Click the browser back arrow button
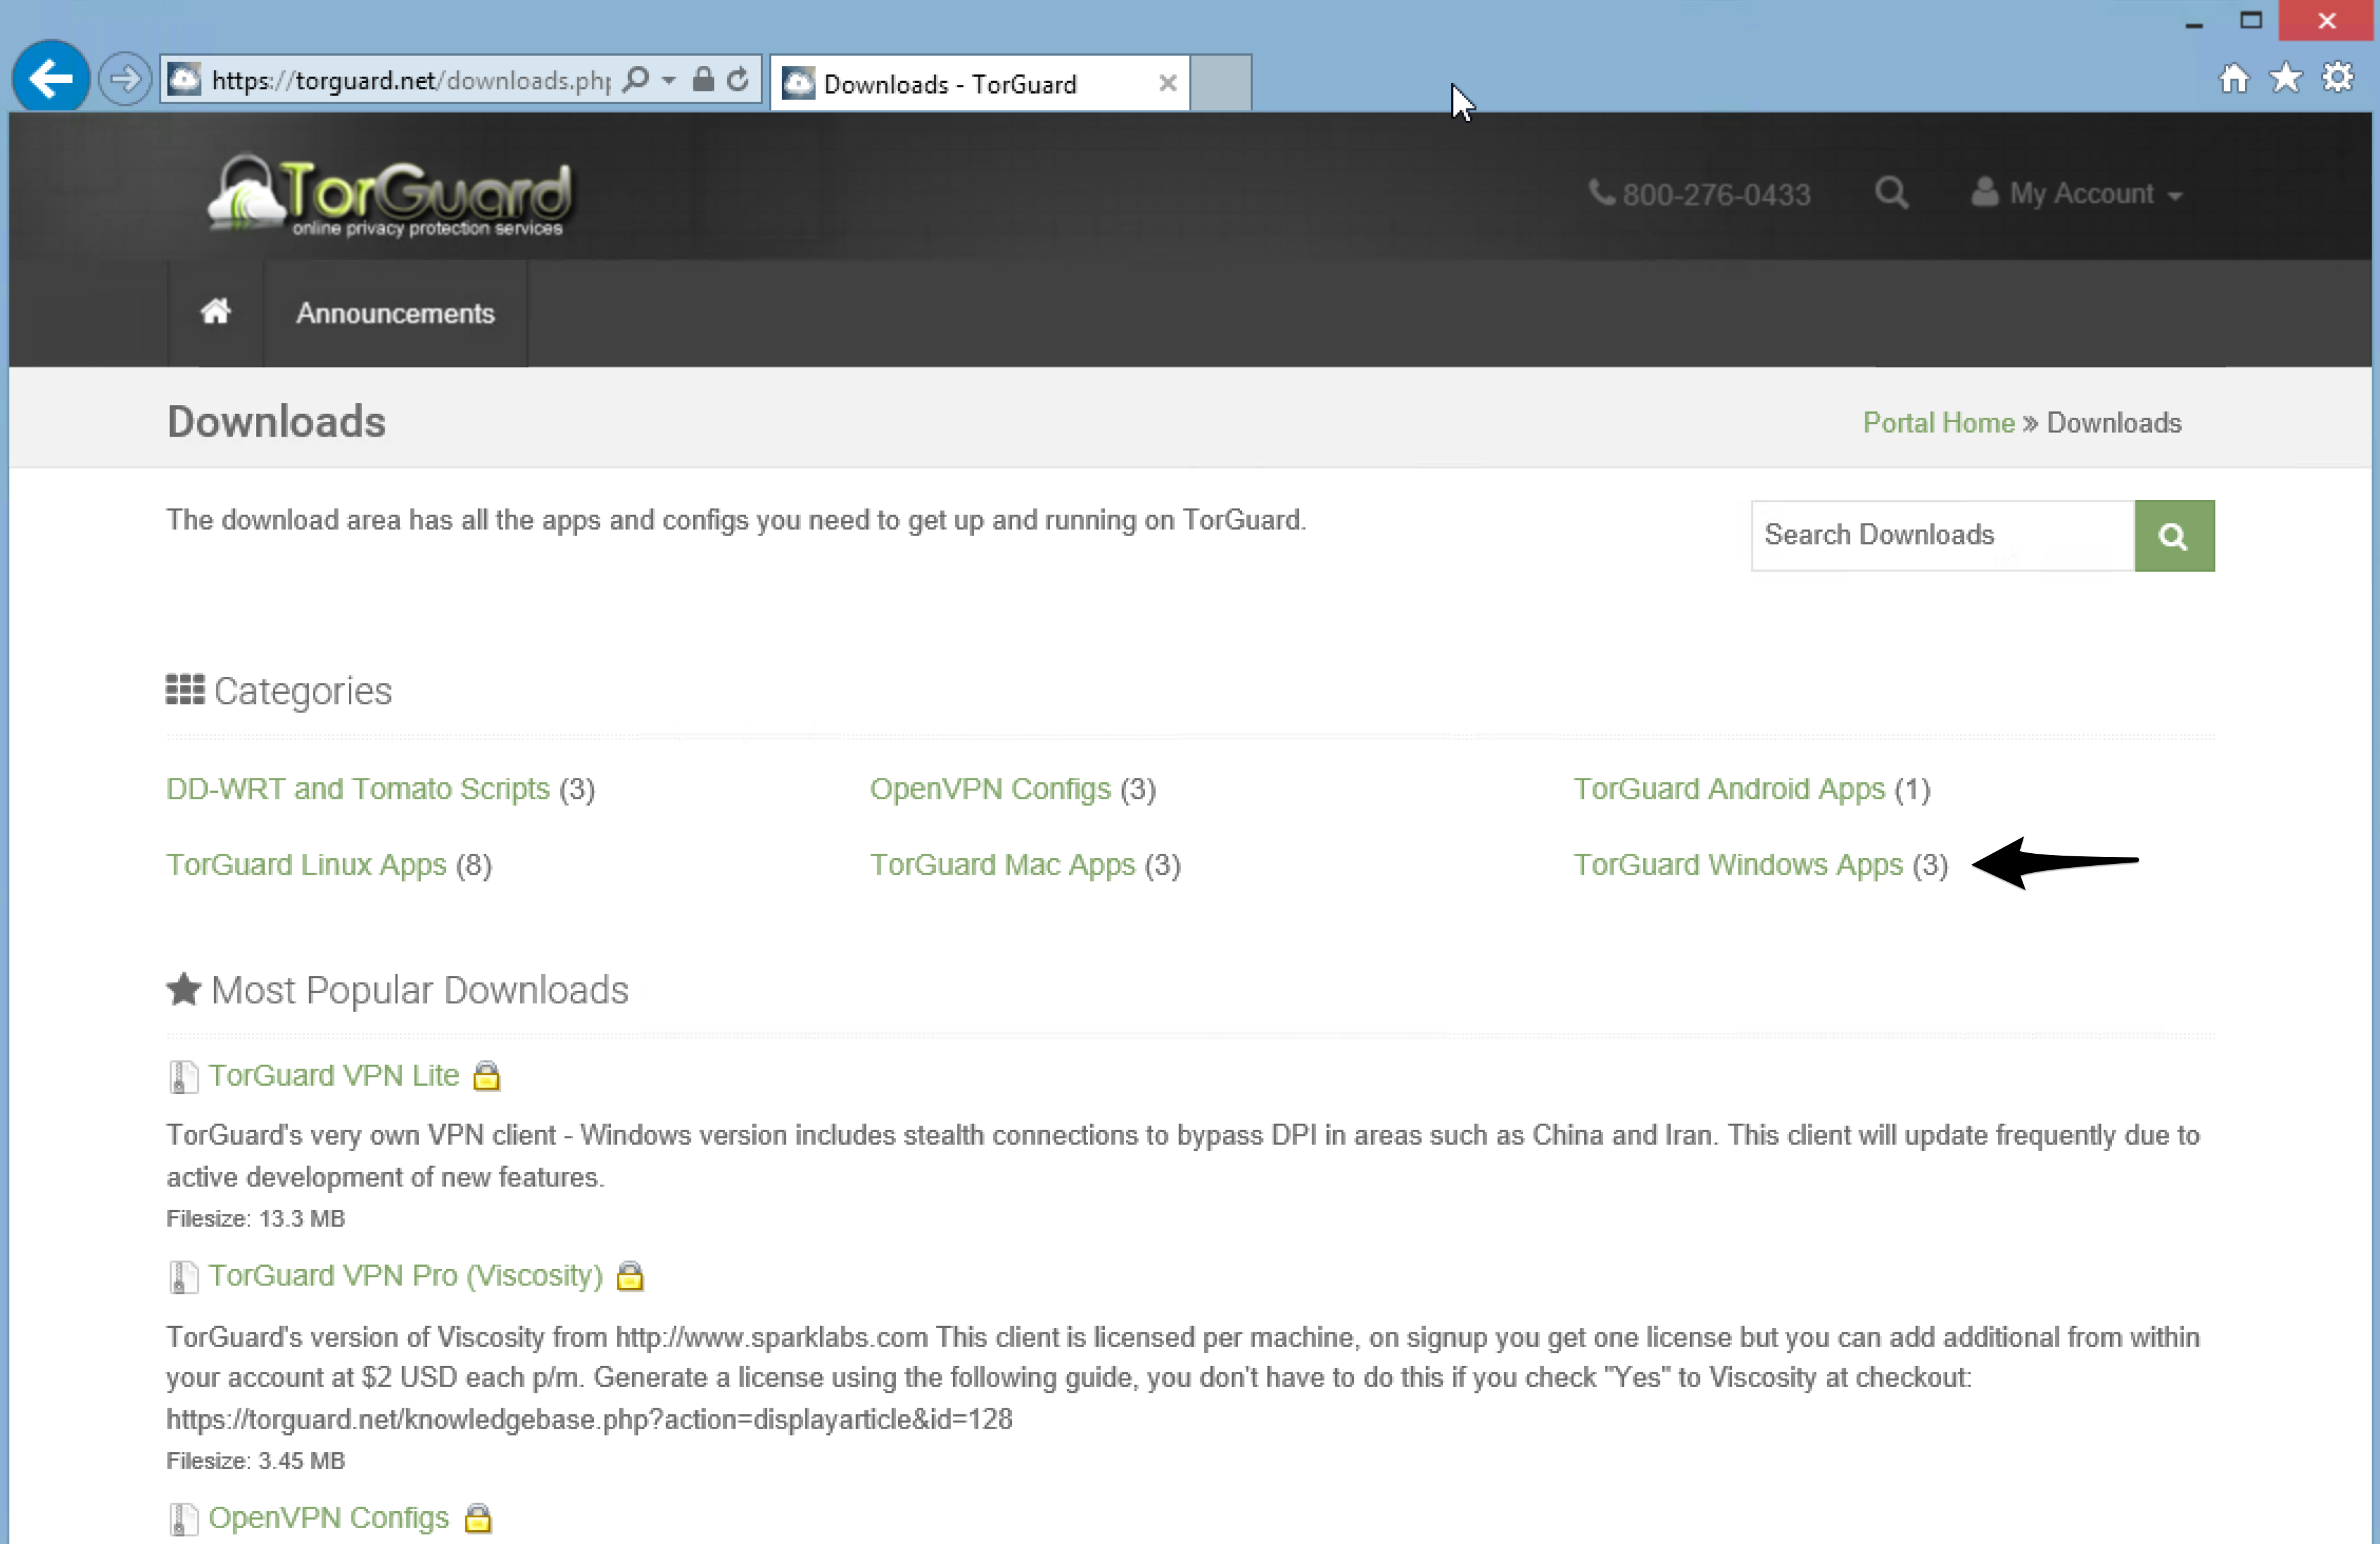The image size is (2380, 1544). point(50,79)
